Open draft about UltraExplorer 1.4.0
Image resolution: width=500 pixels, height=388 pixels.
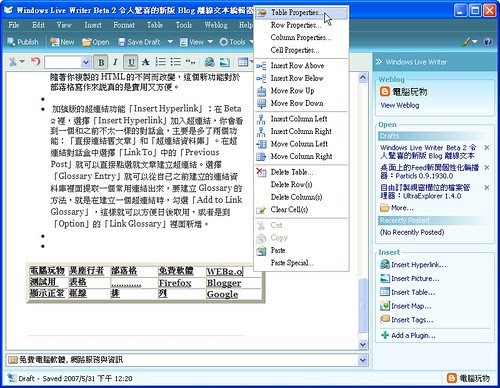tap(425, 191)
